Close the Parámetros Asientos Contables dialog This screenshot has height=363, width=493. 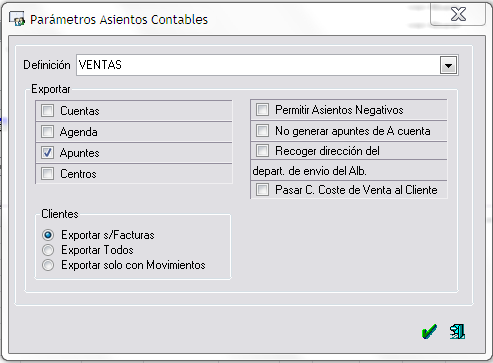click(x=458, y=14)
